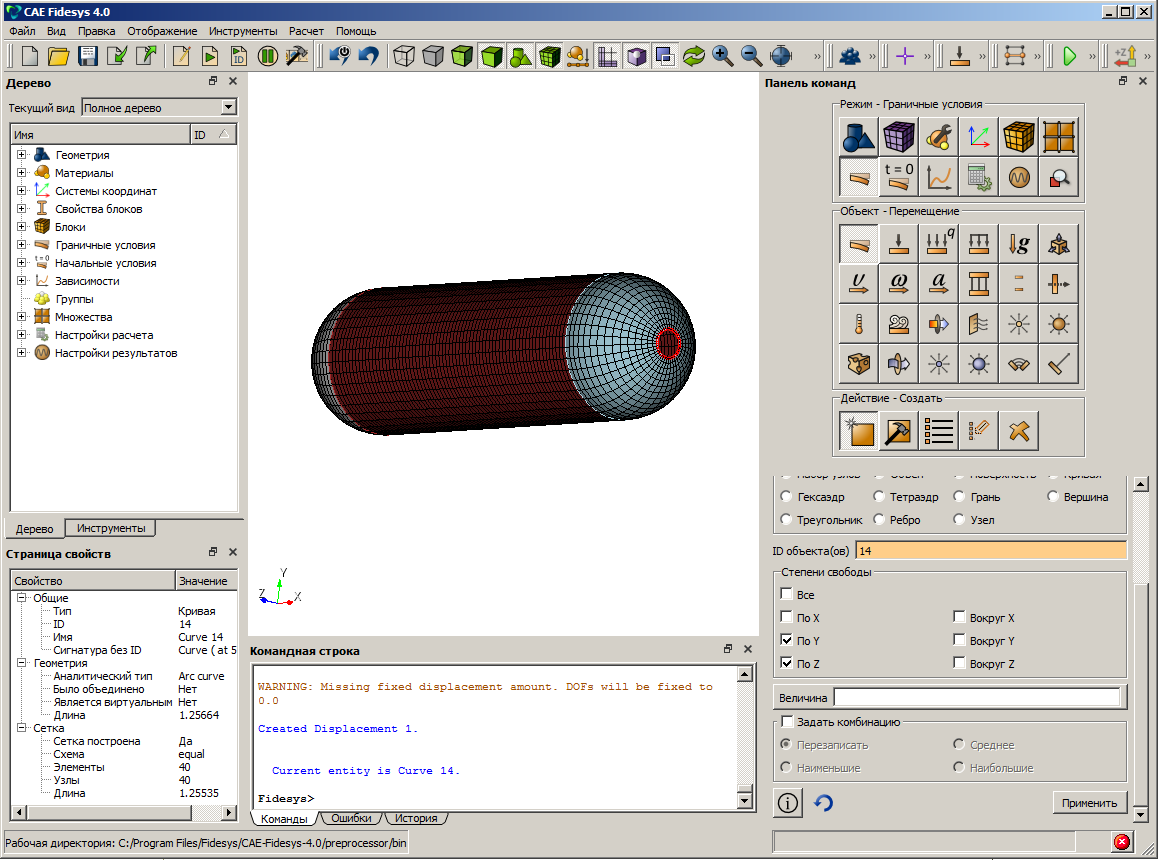Click the 'Величина' input field
1158x860 pixels.
pos(977,697)
